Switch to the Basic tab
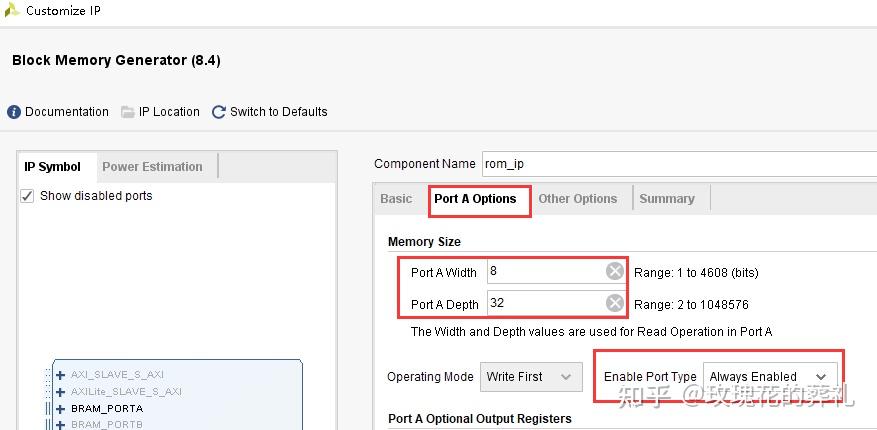Viewport: 877px width, 430px height. point(396,199)
